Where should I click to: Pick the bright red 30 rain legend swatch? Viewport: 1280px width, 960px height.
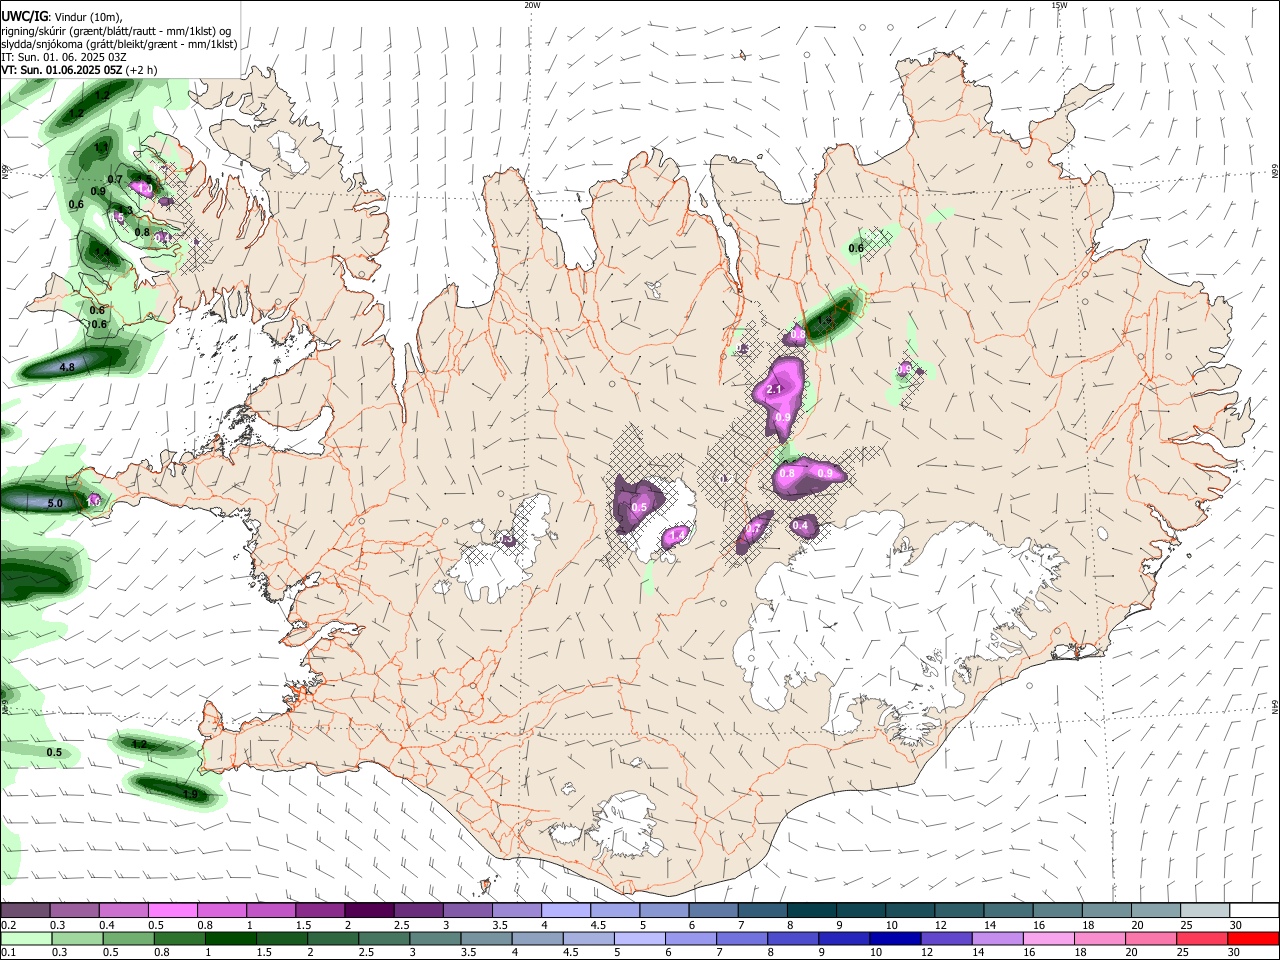point(1253,938)
